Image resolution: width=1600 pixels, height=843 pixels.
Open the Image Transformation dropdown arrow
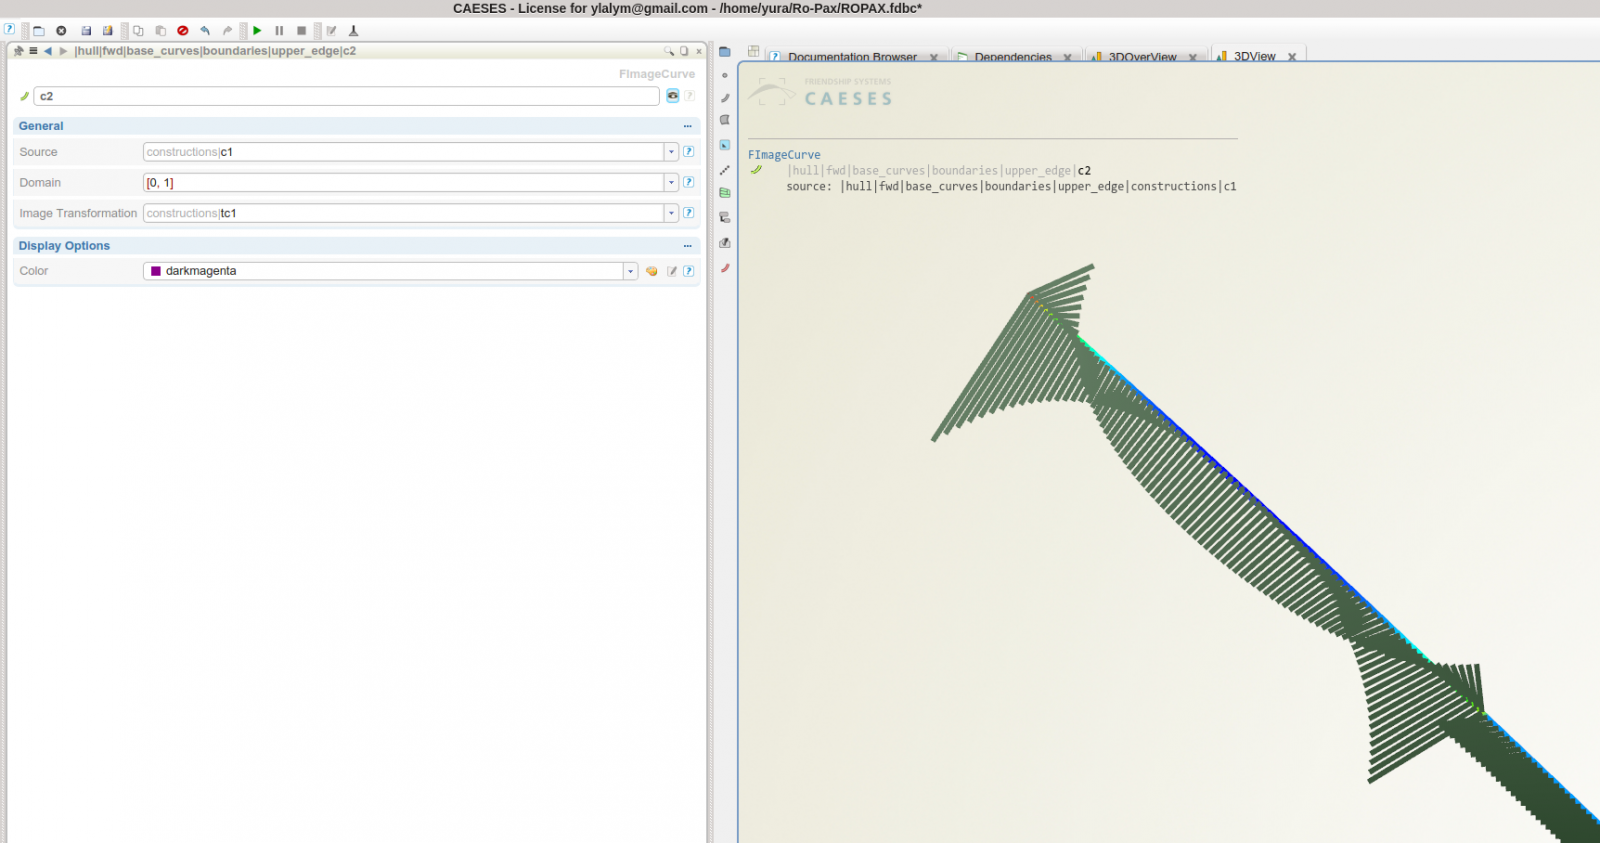672,213
